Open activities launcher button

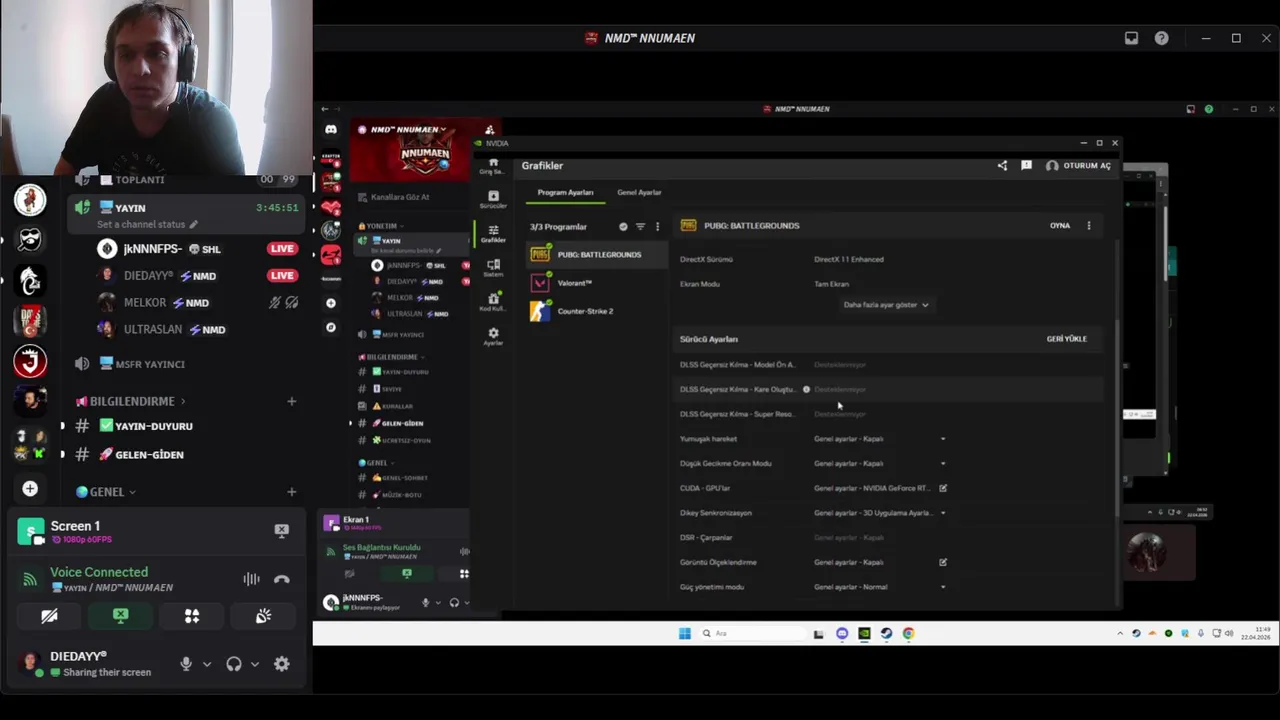click(x=192, y=616)
